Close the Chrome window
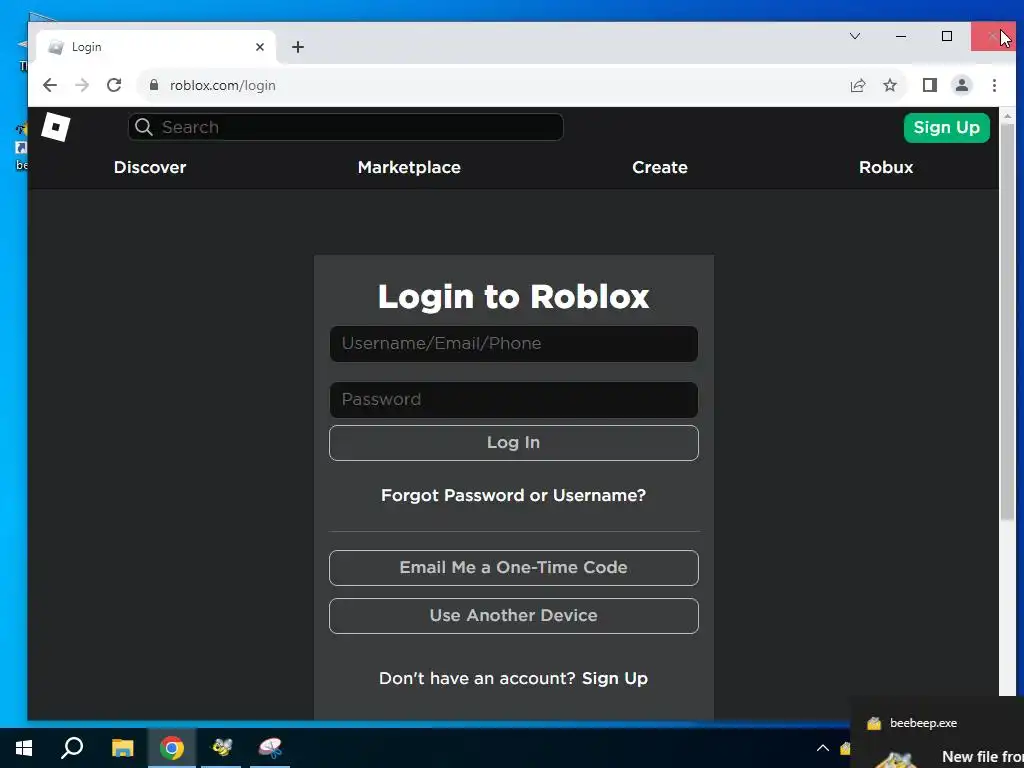The image size is (1024, 768). point(993,37)
